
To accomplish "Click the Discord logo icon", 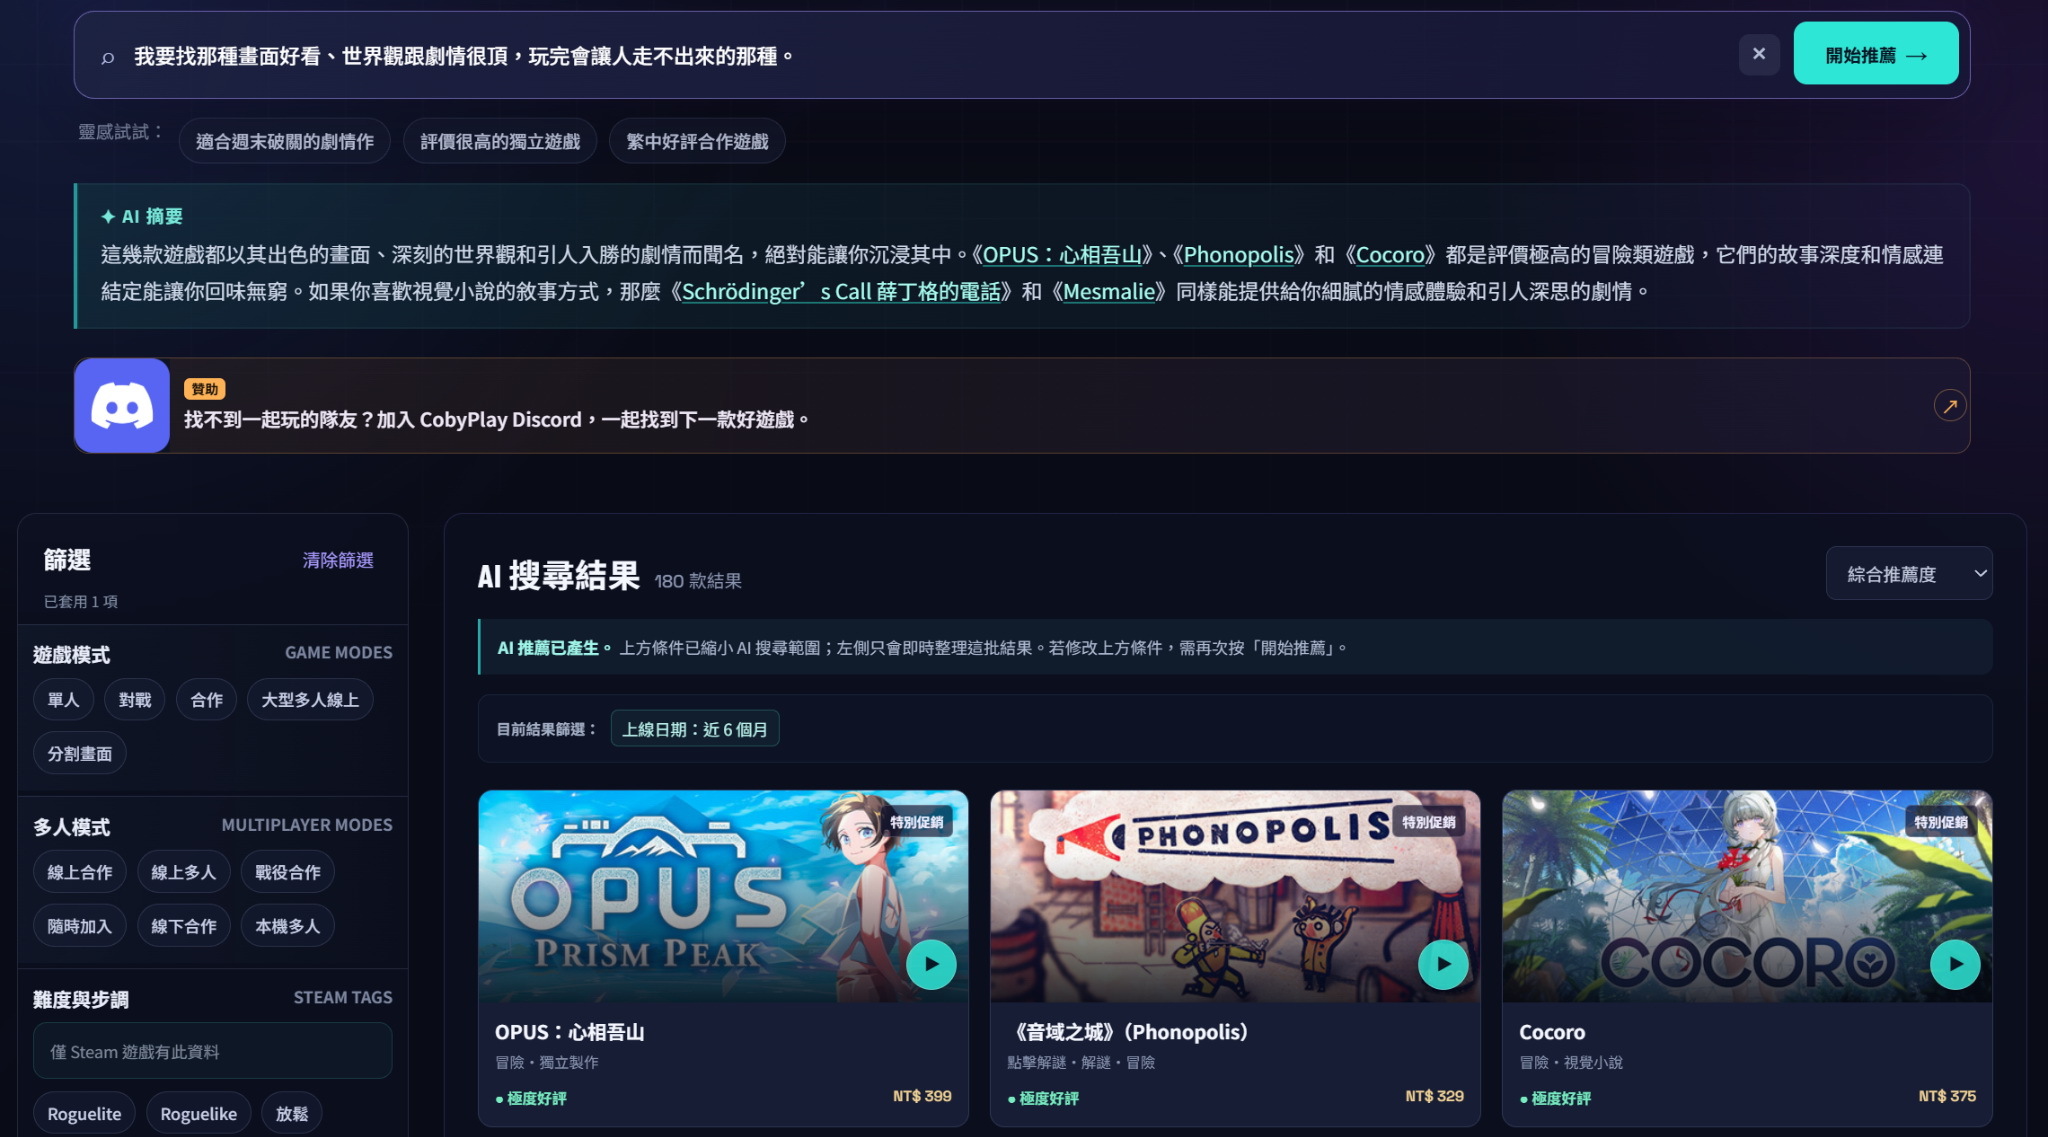I will (x=122, y=406).
